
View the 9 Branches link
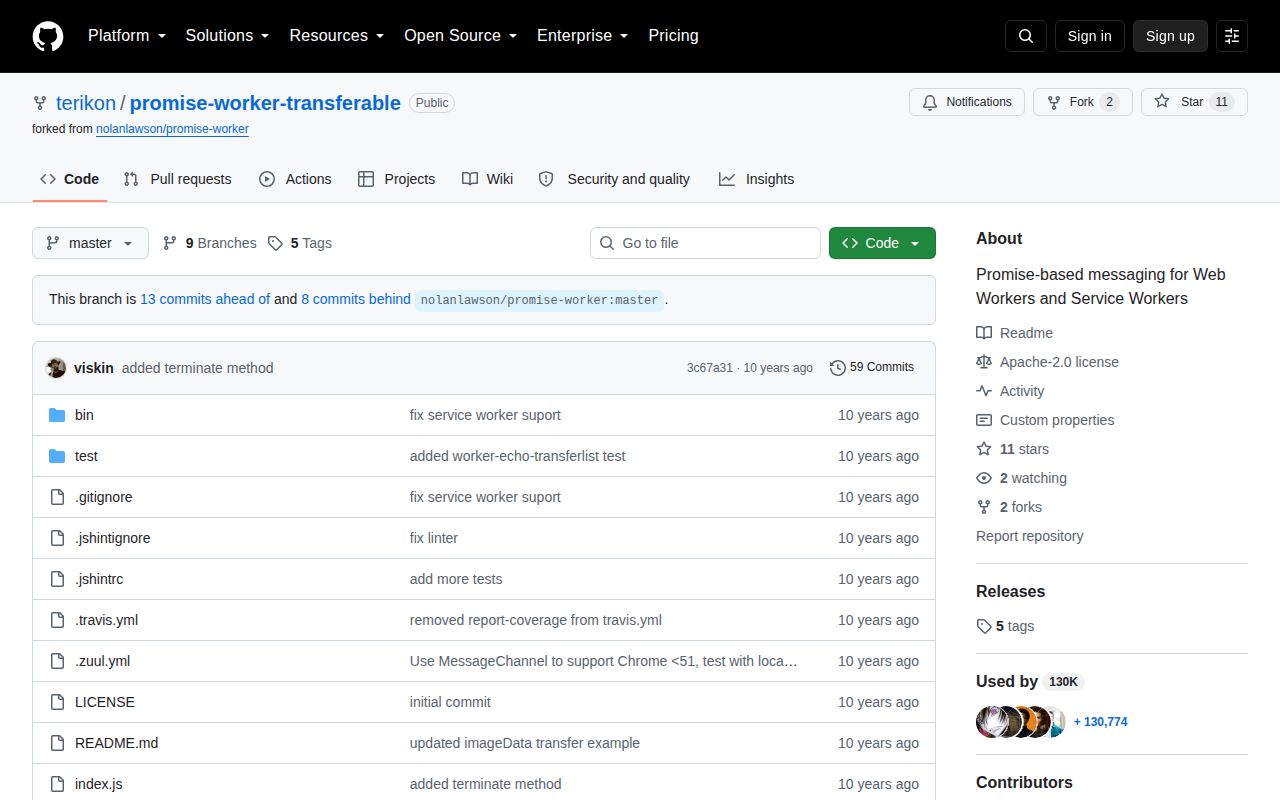[x=209, y=243]
